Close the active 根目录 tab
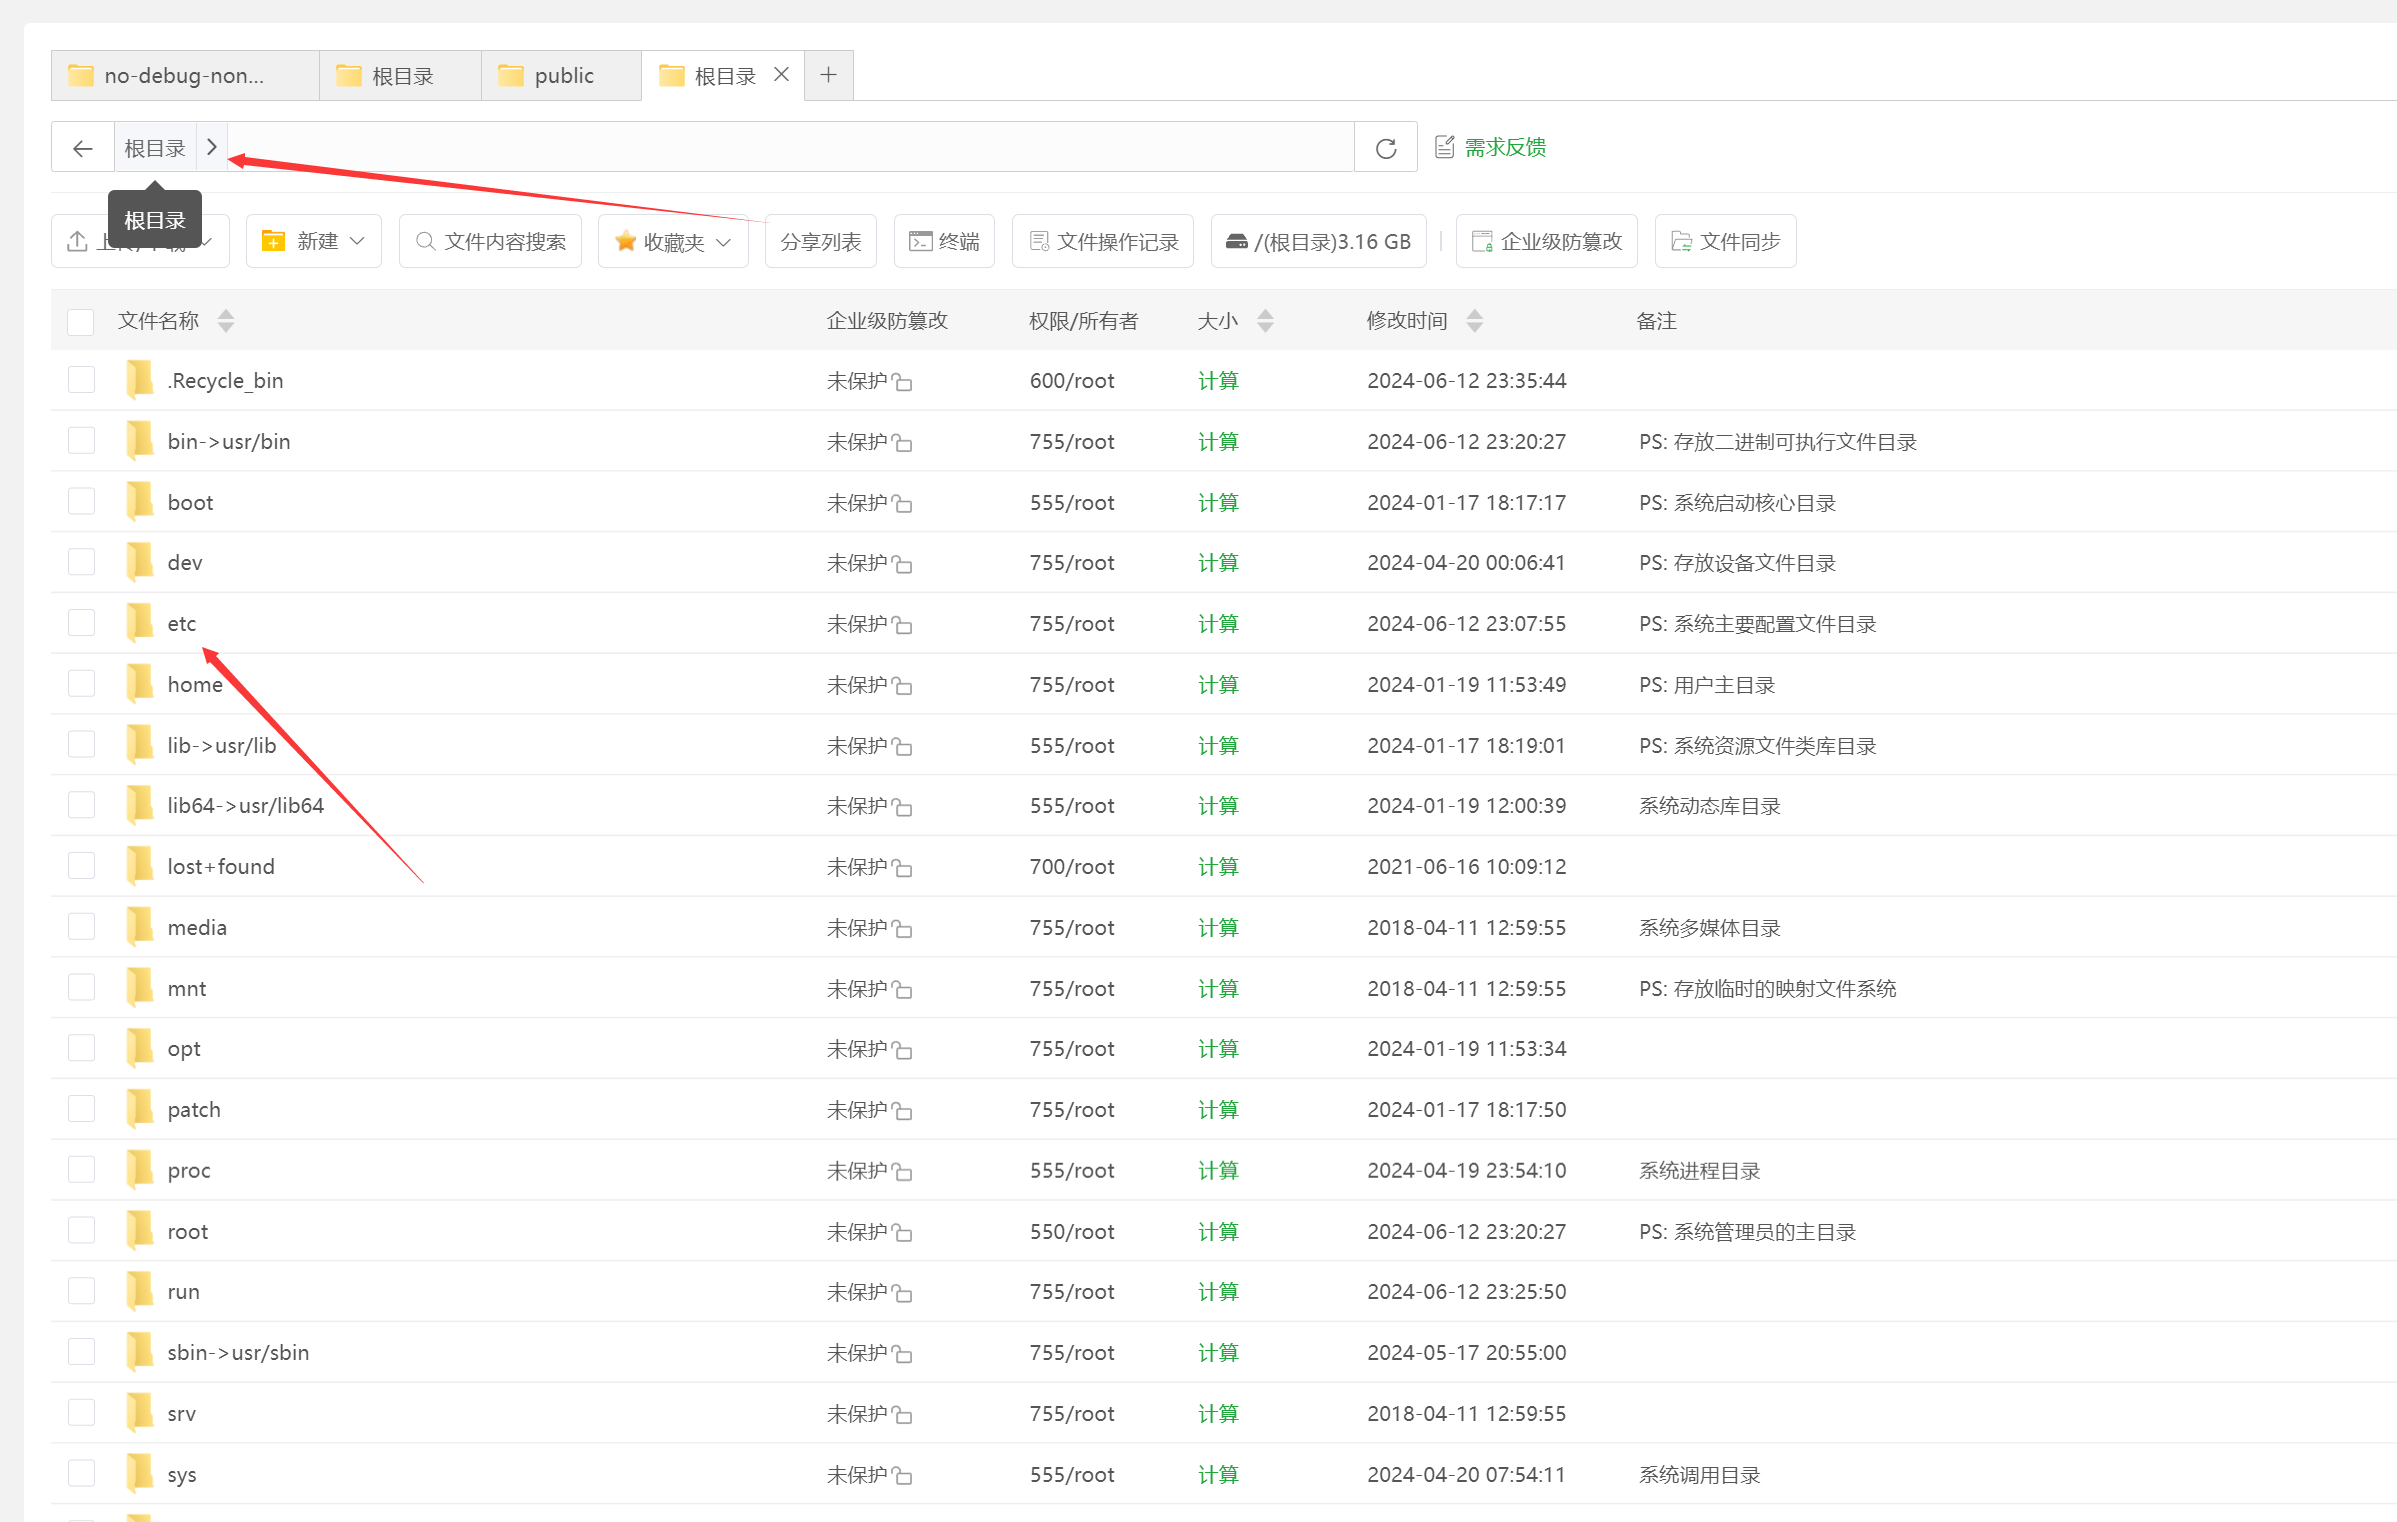The width and height of the screenshot is (2397, 1522). tap(782, 75)
